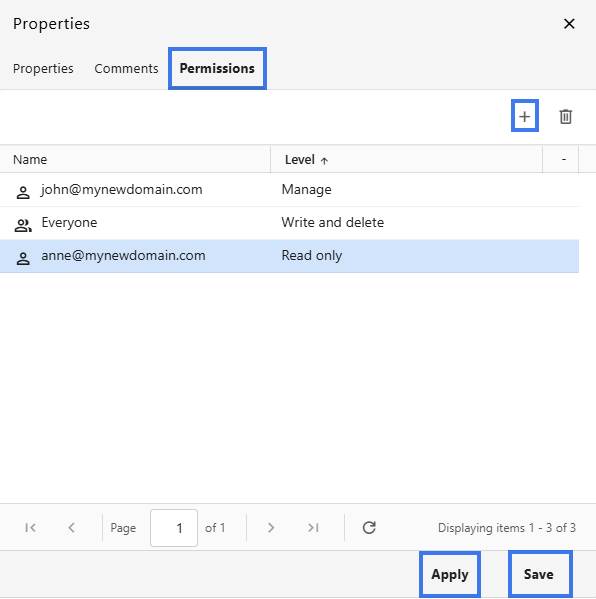Refresh the permissions list
The height and width of the screenshot is (599, 596).
click(369, 528)
